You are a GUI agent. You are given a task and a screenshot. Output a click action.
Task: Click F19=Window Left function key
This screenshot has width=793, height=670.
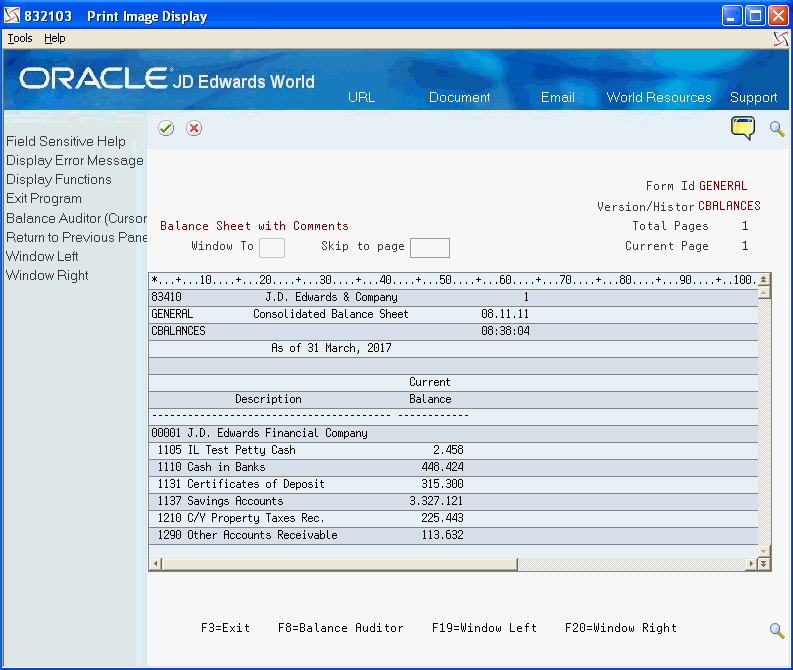[x=484, y=628]
